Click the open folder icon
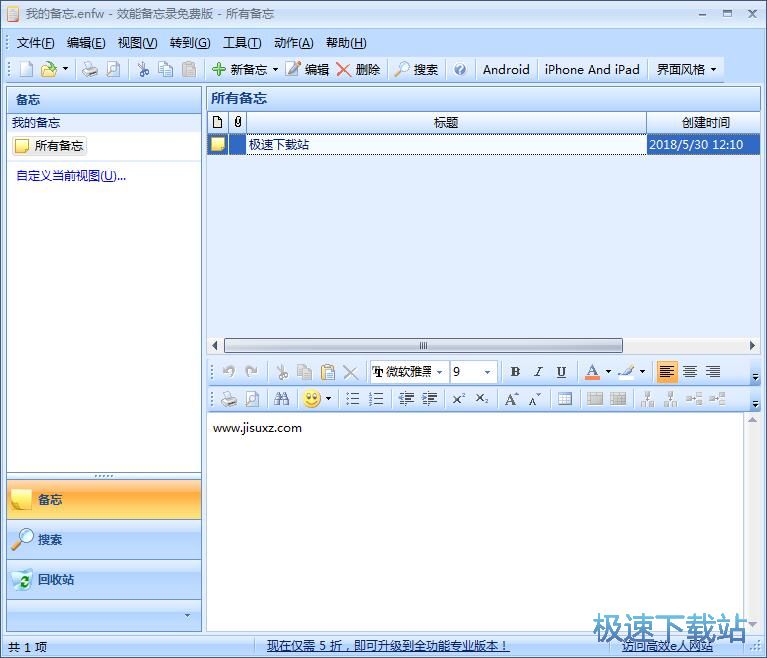Viewport: 767px width, 658px height. coord(48,69)
